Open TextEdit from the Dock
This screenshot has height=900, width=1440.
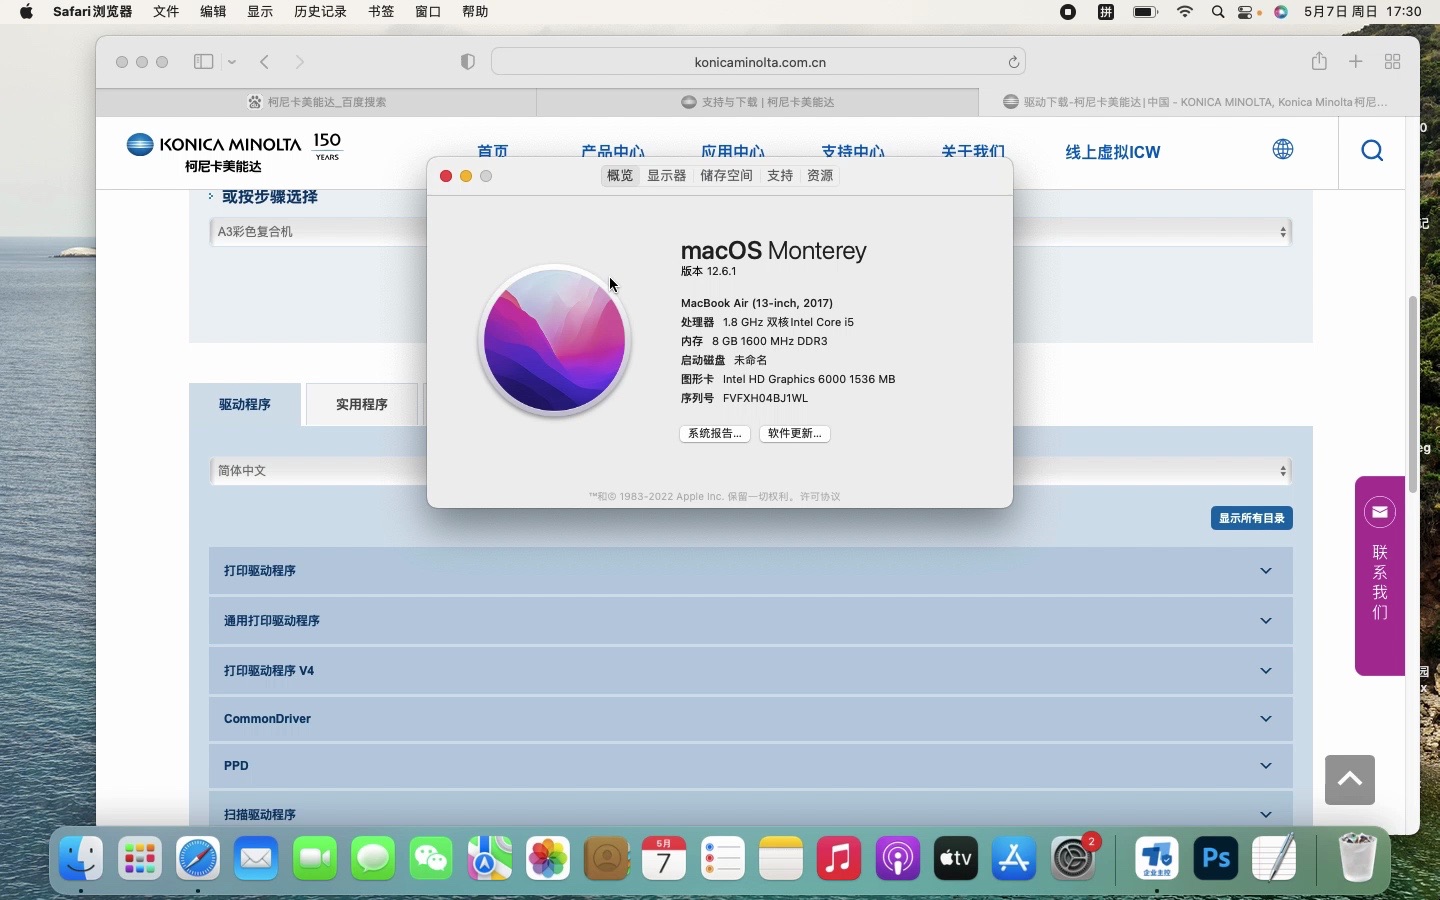pyautogui.click(x=1275, y=858)
